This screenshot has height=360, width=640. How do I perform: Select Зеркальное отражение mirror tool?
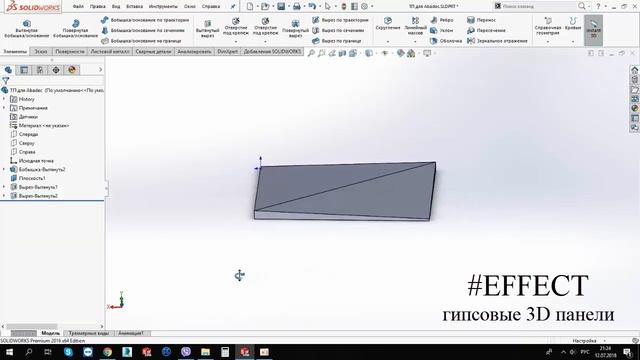(x=497, y=41)
